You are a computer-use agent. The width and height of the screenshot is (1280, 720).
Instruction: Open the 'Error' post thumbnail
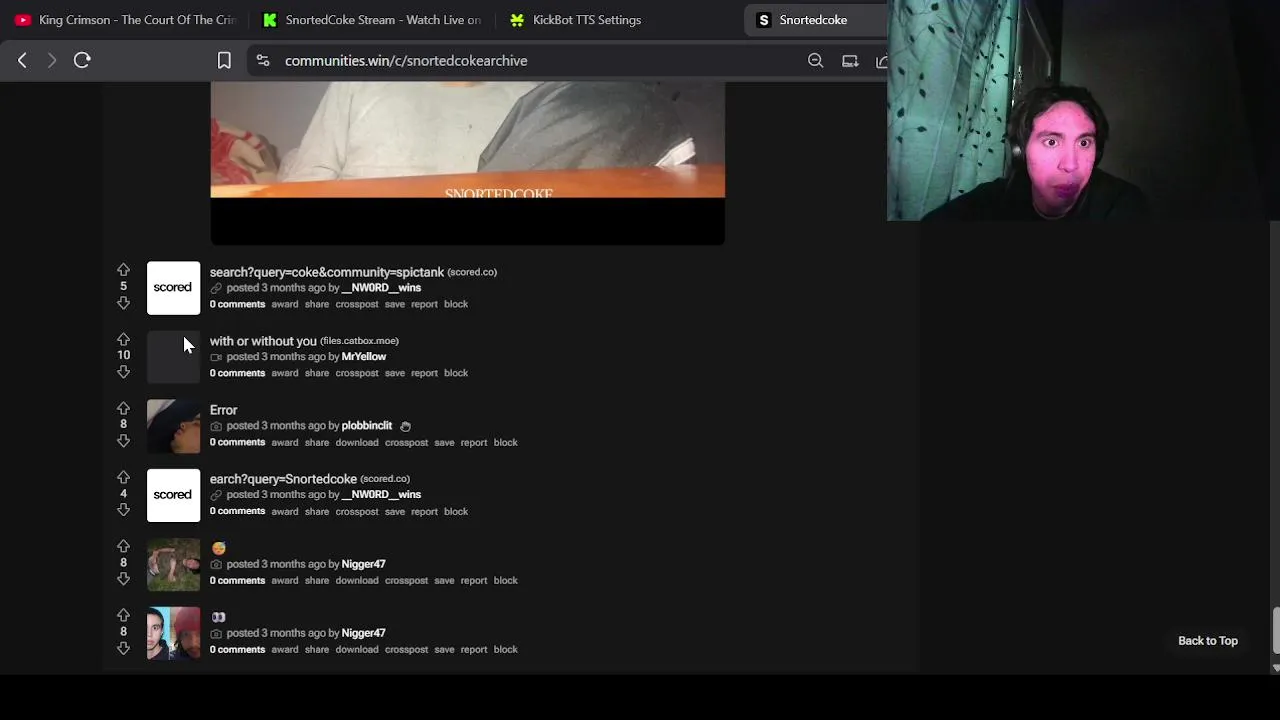tap(173, 426)
